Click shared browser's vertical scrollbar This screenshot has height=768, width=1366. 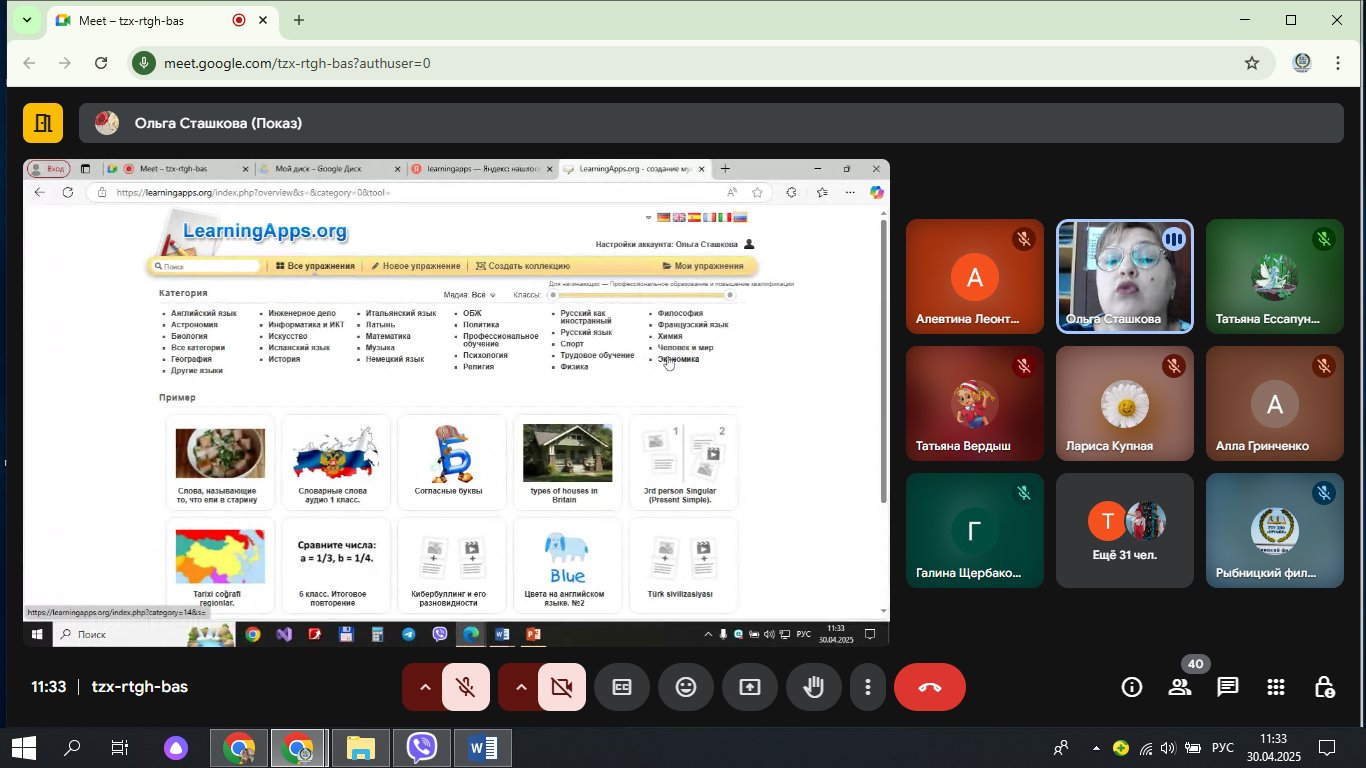(x=883, y=360)
